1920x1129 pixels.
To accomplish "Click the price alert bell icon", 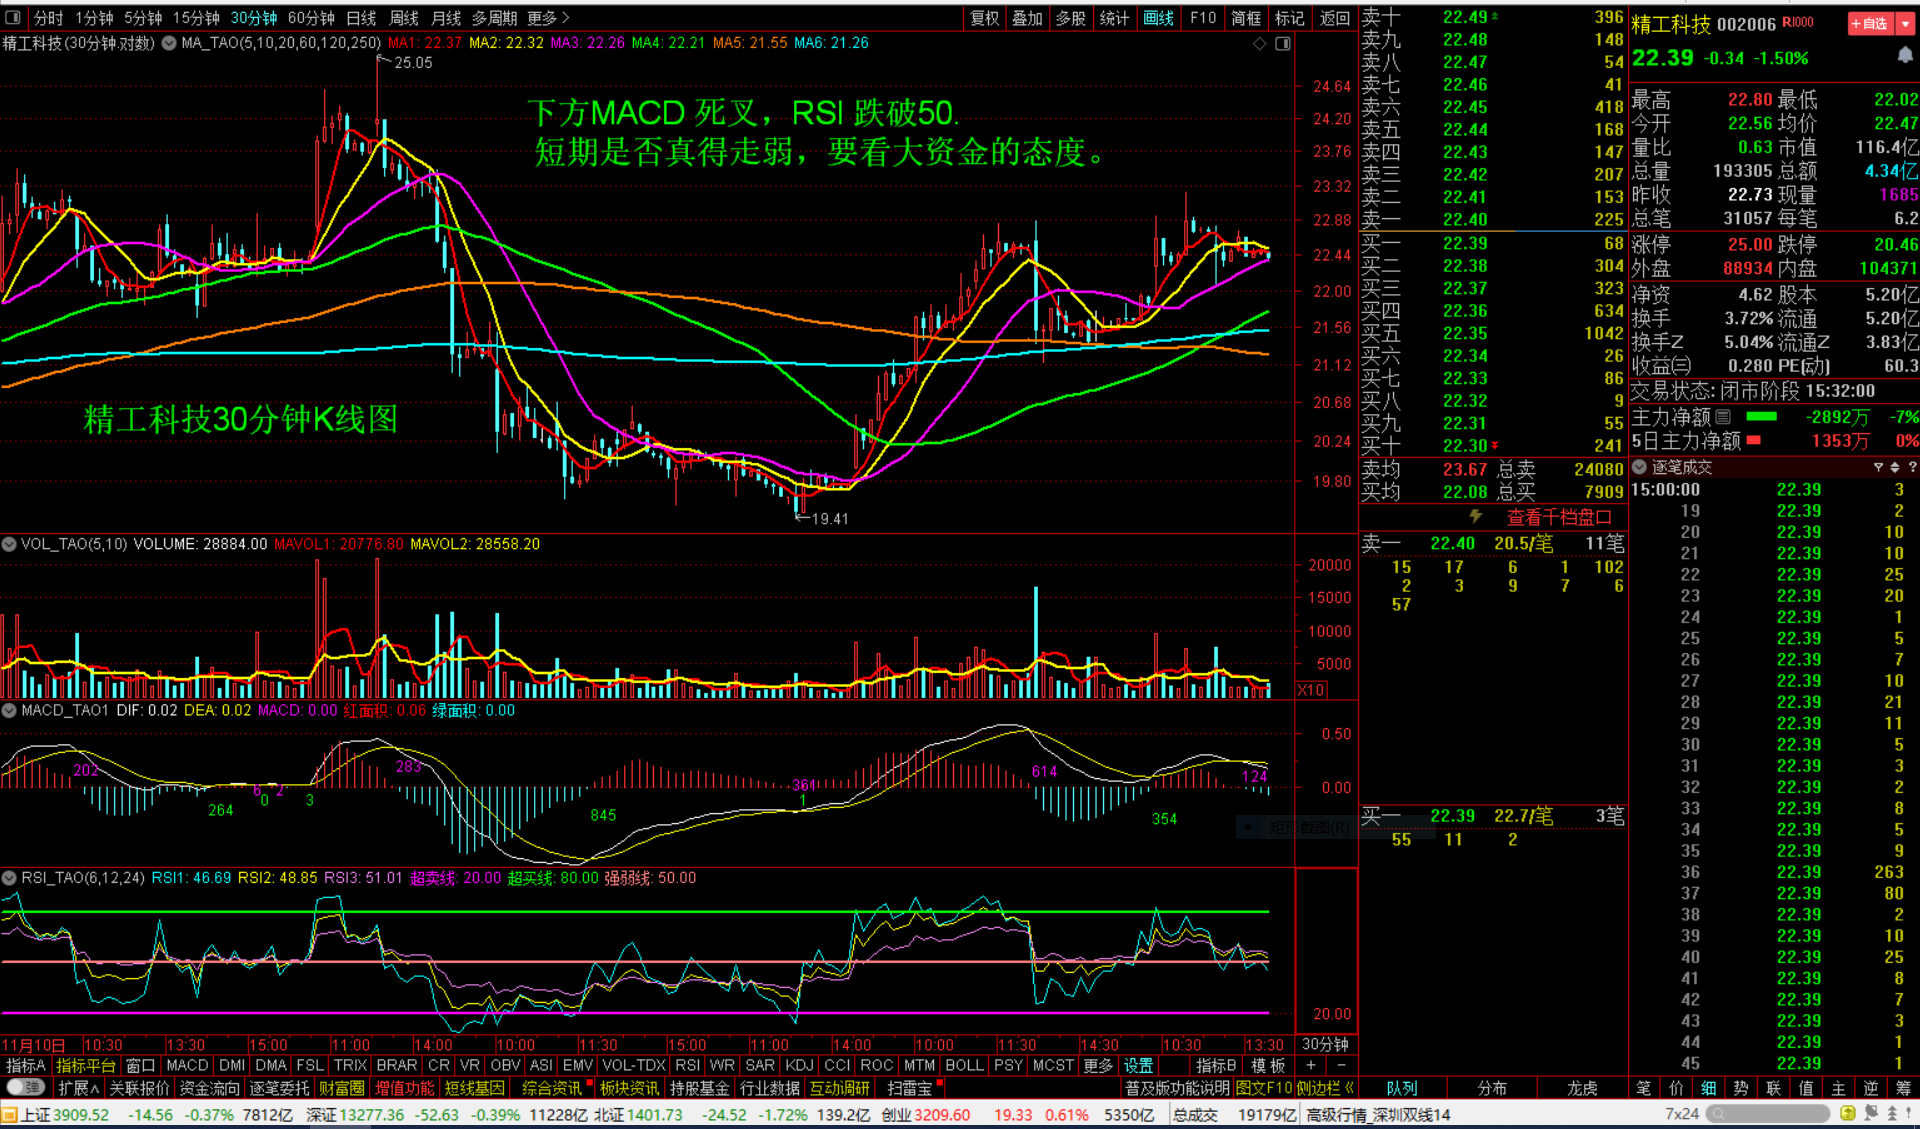I will click(x=1905, y=56).
